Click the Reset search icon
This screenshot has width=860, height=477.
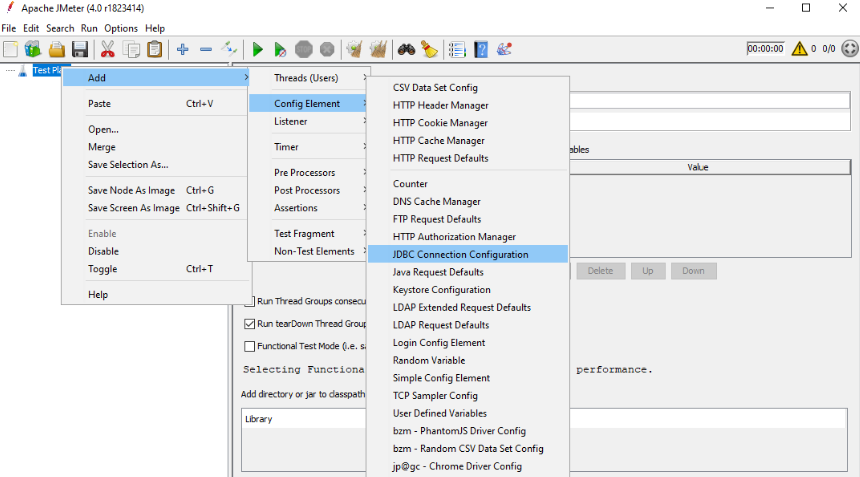429,49
